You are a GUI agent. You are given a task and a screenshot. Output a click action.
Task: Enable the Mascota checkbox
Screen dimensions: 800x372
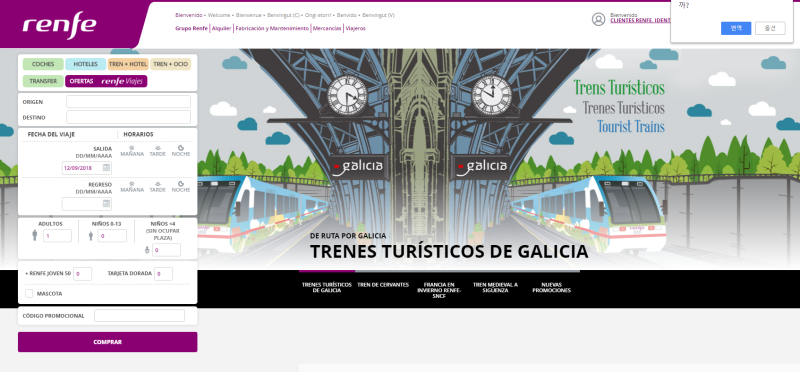click(x=29, y=293)
